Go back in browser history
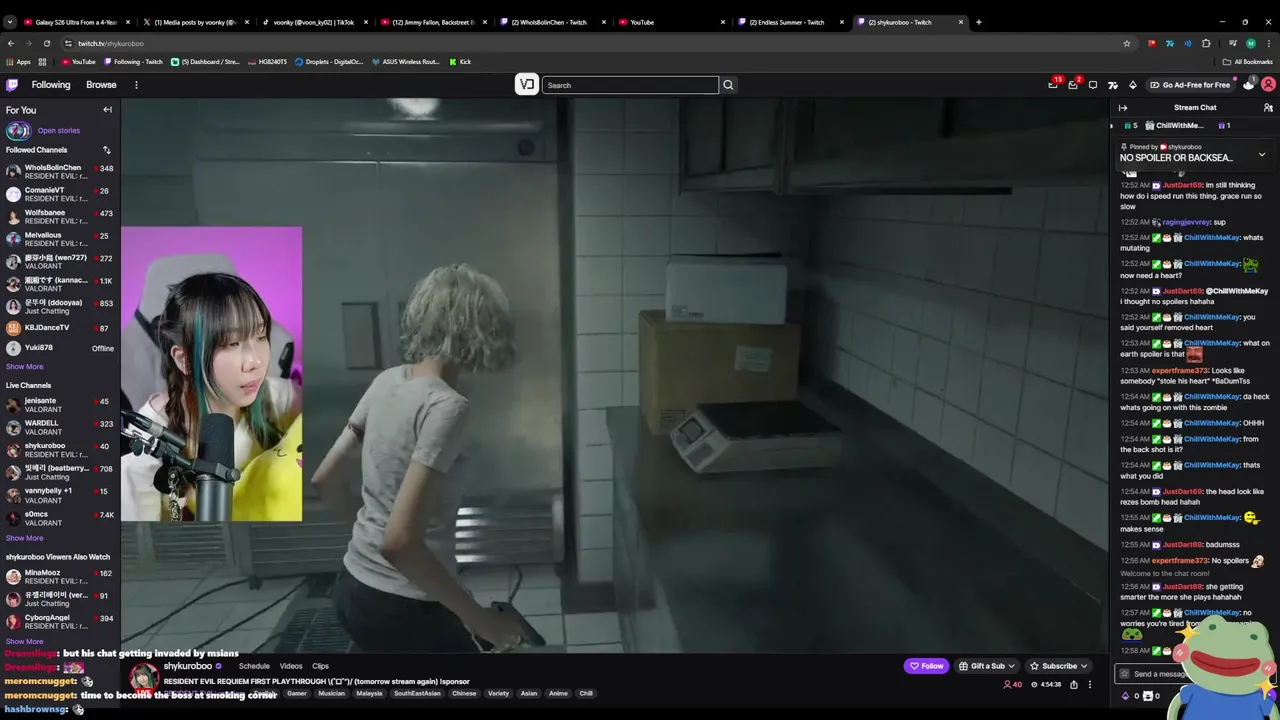This screenshot has height=720, width=1280. point(11,43)
